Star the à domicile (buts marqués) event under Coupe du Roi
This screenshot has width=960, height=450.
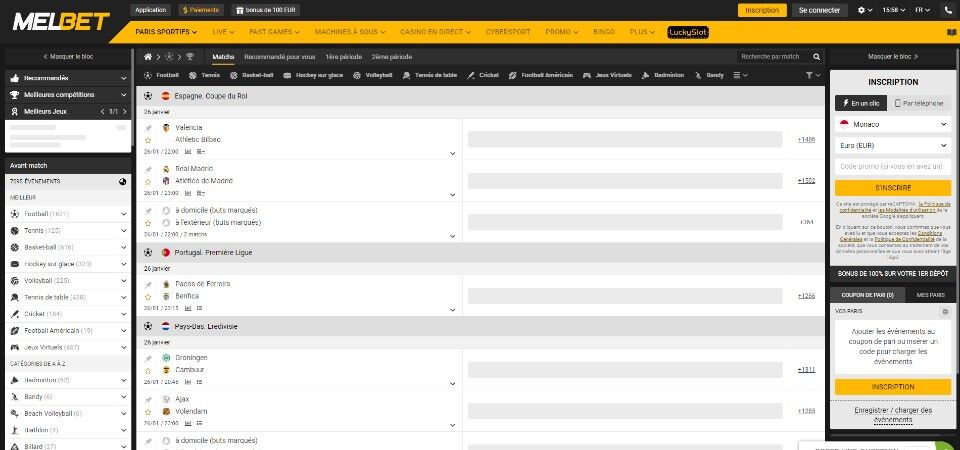click(148, 223)
